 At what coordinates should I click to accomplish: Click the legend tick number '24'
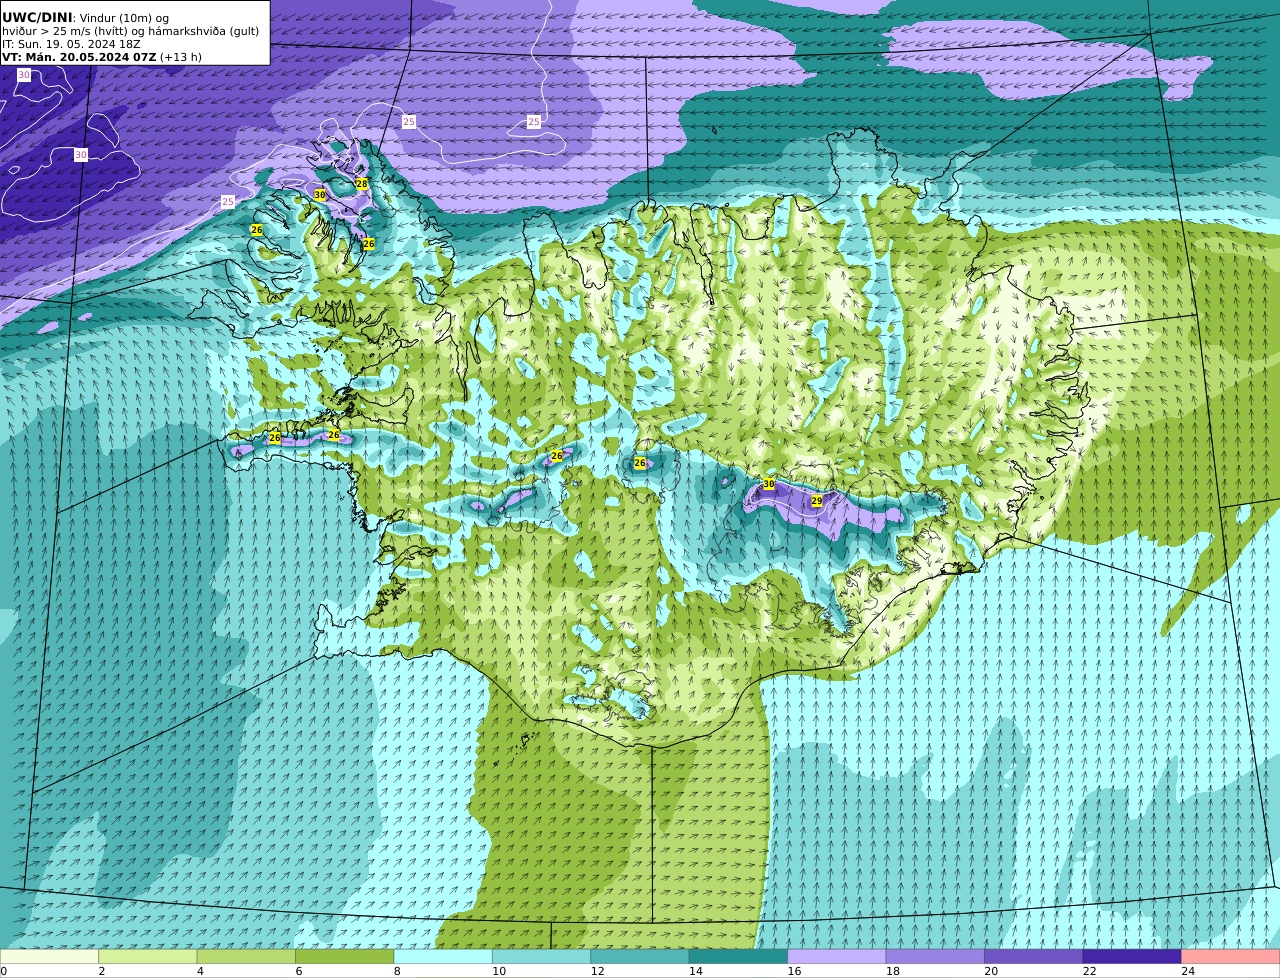[1188, 971]
